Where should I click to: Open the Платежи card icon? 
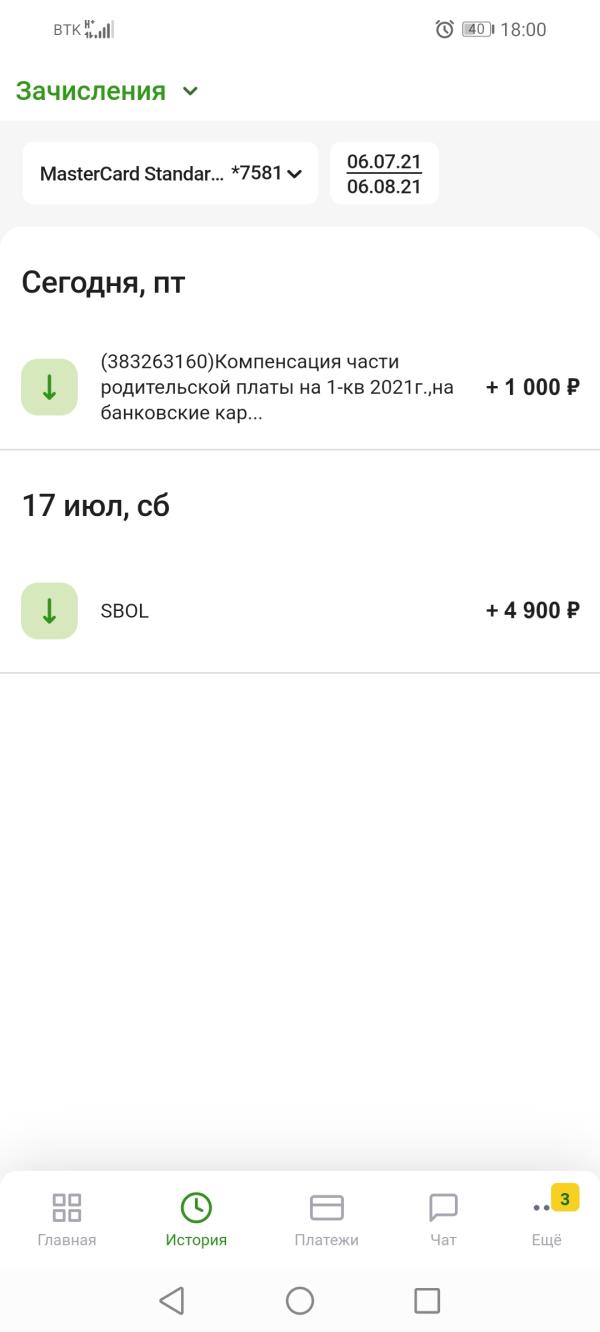[x=327, y=1207]
